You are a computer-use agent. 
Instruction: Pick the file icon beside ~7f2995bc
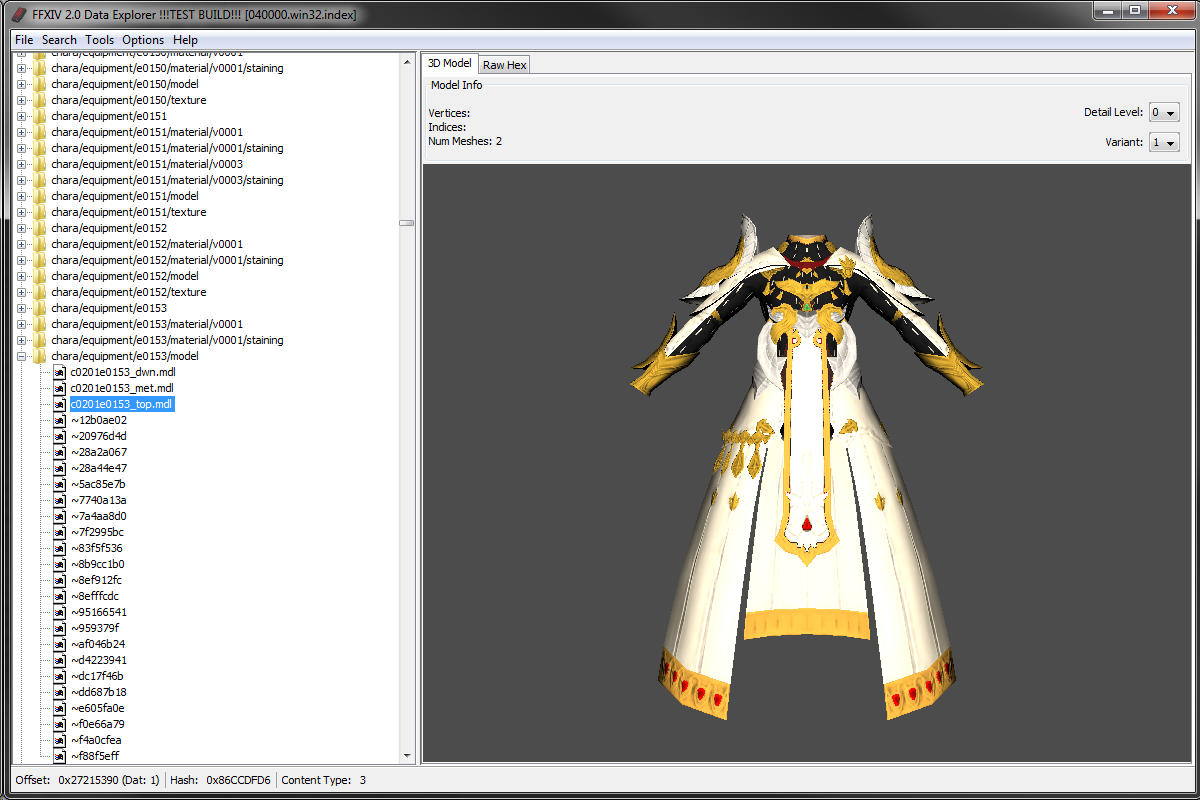coord(59,532)
